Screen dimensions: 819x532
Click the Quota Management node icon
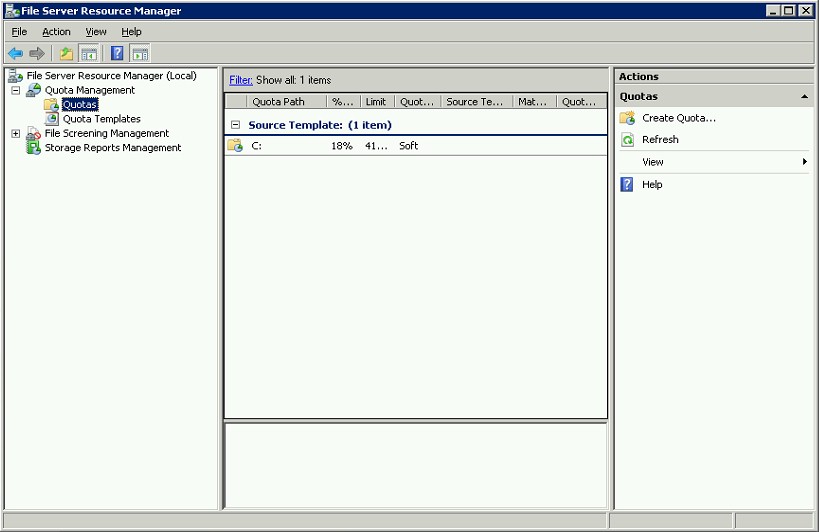[33, 90]
